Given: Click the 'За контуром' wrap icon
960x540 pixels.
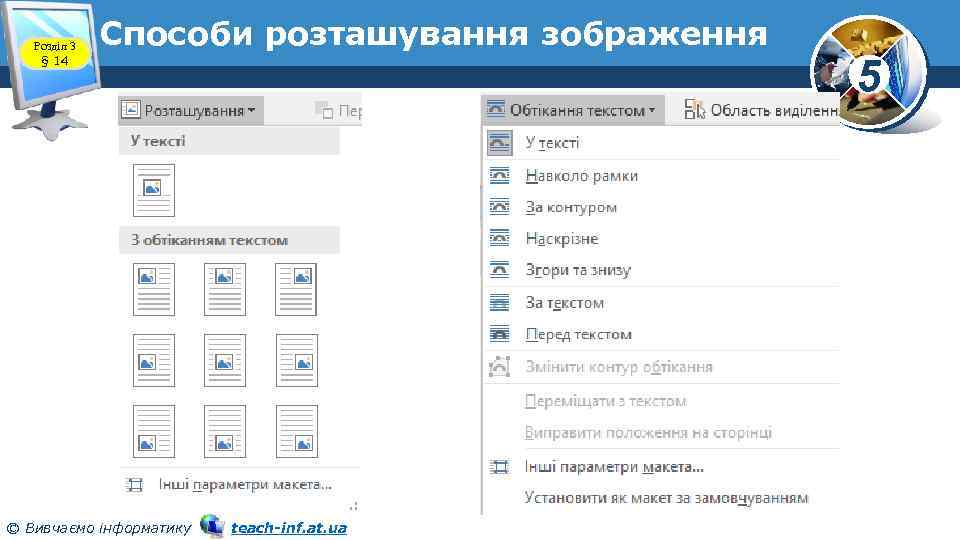Looking at the screenshot, I should point(500,207).
